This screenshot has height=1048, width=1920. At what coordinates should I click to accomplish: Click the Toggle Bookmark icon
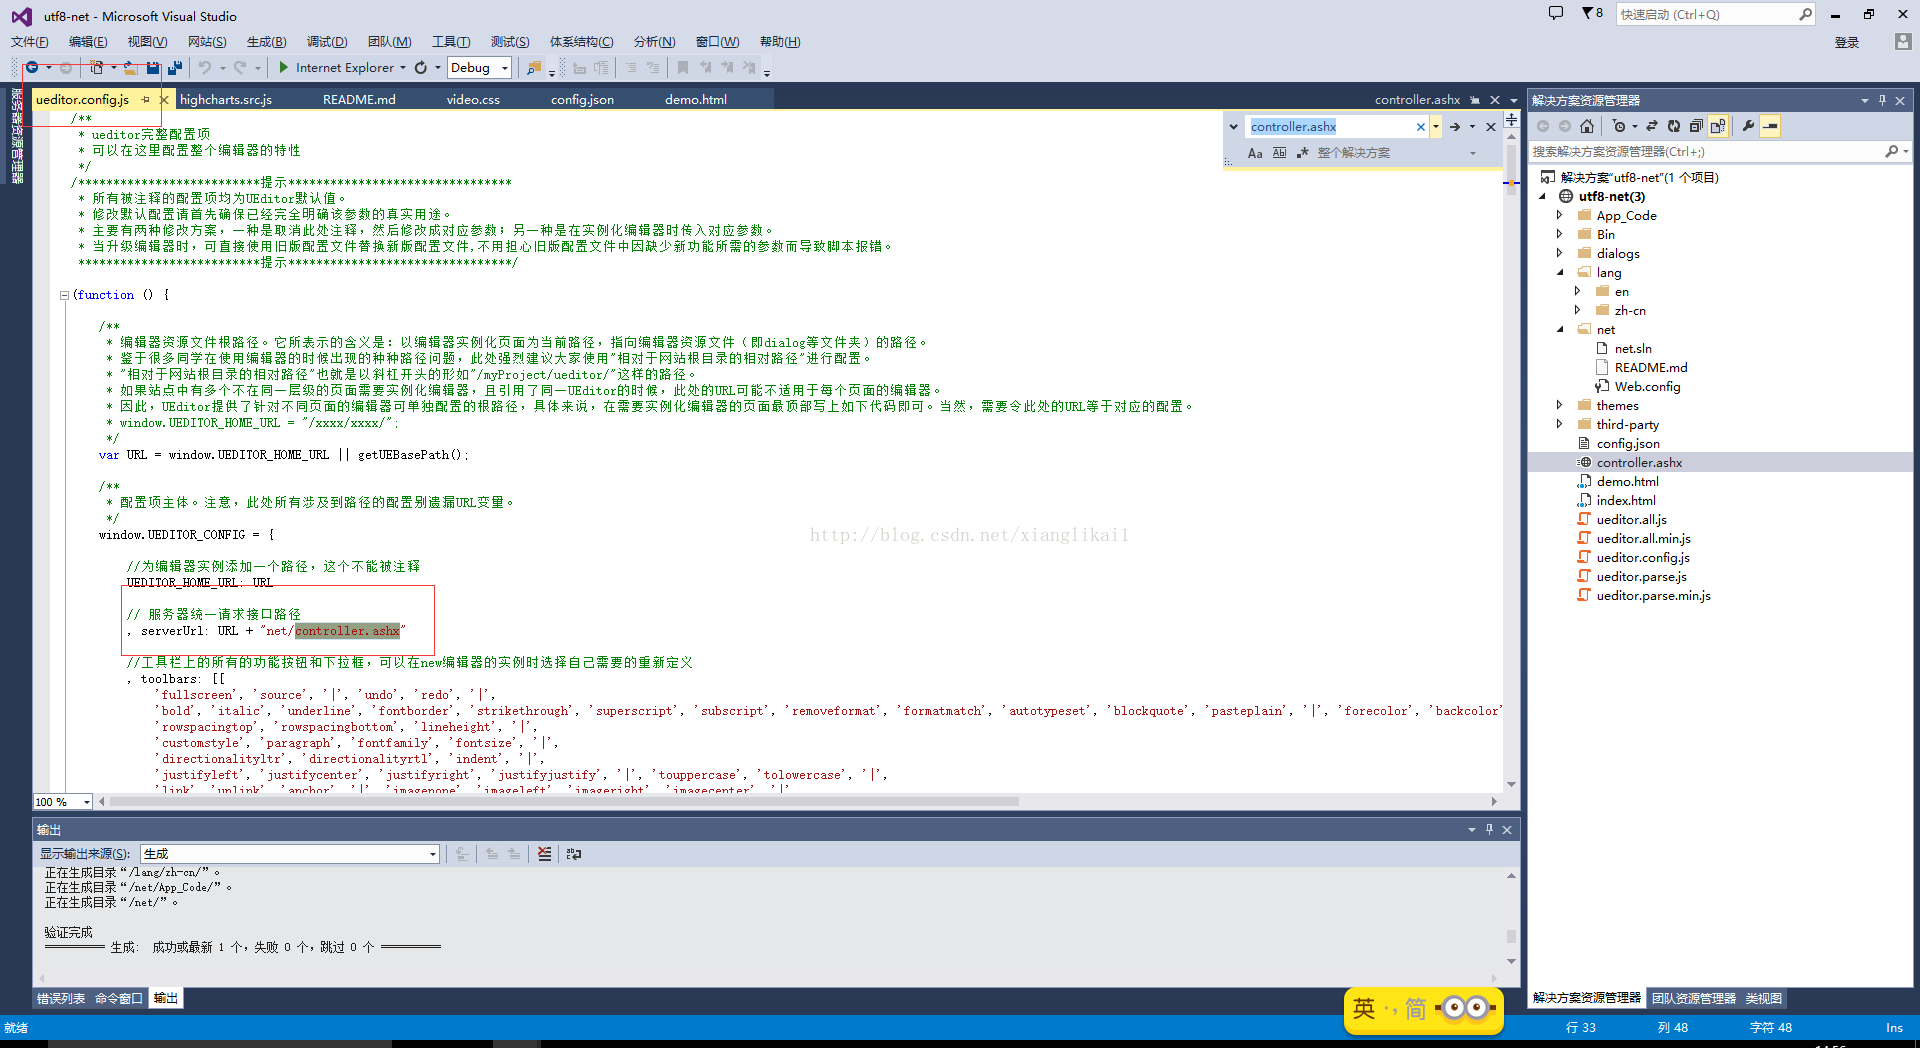pos(682,67)
